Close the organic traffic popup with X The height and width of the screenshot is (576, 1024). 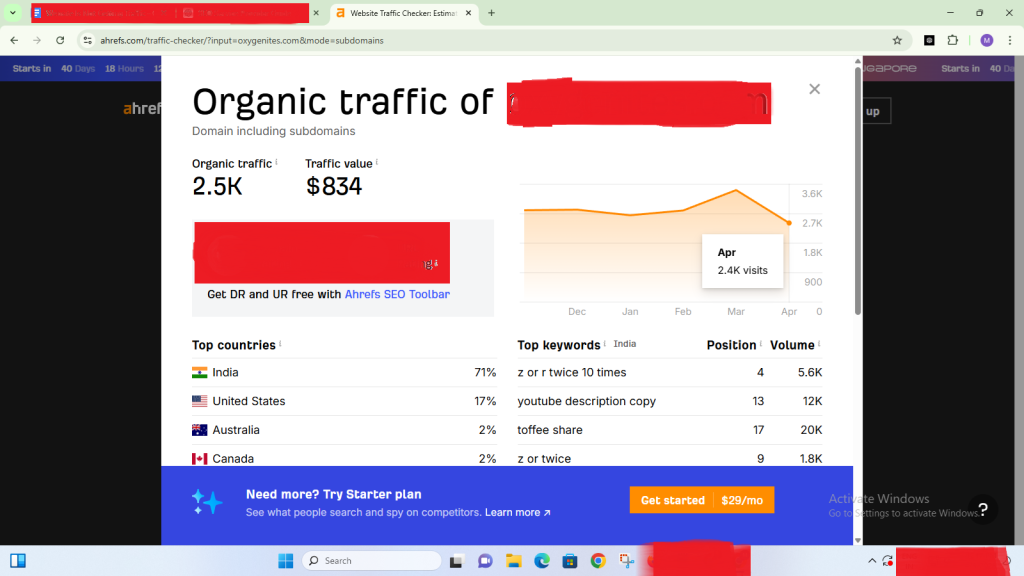click(814, 89)
